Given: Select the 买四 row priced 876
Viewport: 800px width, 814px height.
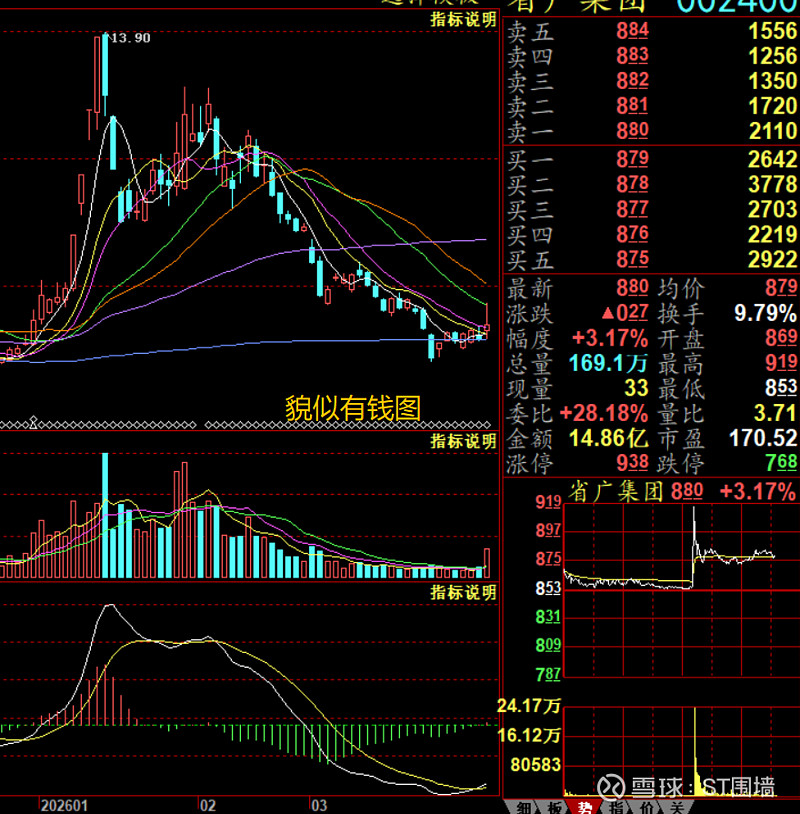Looking at the screenshot, I should [x=652, y=234].
